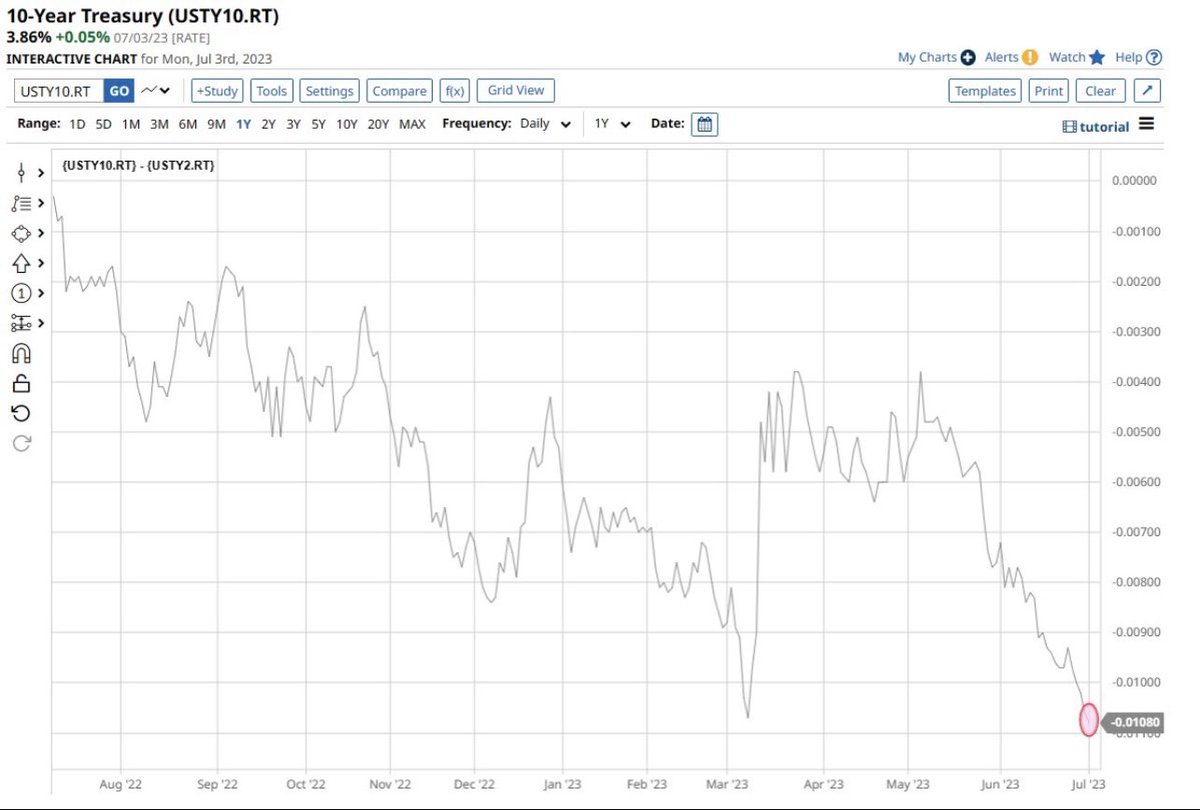Click the -0.01080 current value tag
1200x810 pixels.
tap(1134, 721)
